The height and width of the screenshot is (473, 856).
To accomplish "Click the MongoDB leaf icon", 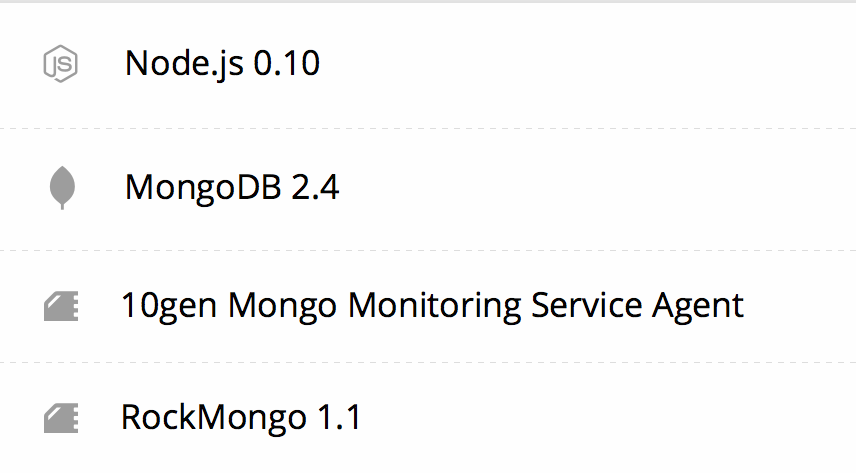I will point(62,187).
